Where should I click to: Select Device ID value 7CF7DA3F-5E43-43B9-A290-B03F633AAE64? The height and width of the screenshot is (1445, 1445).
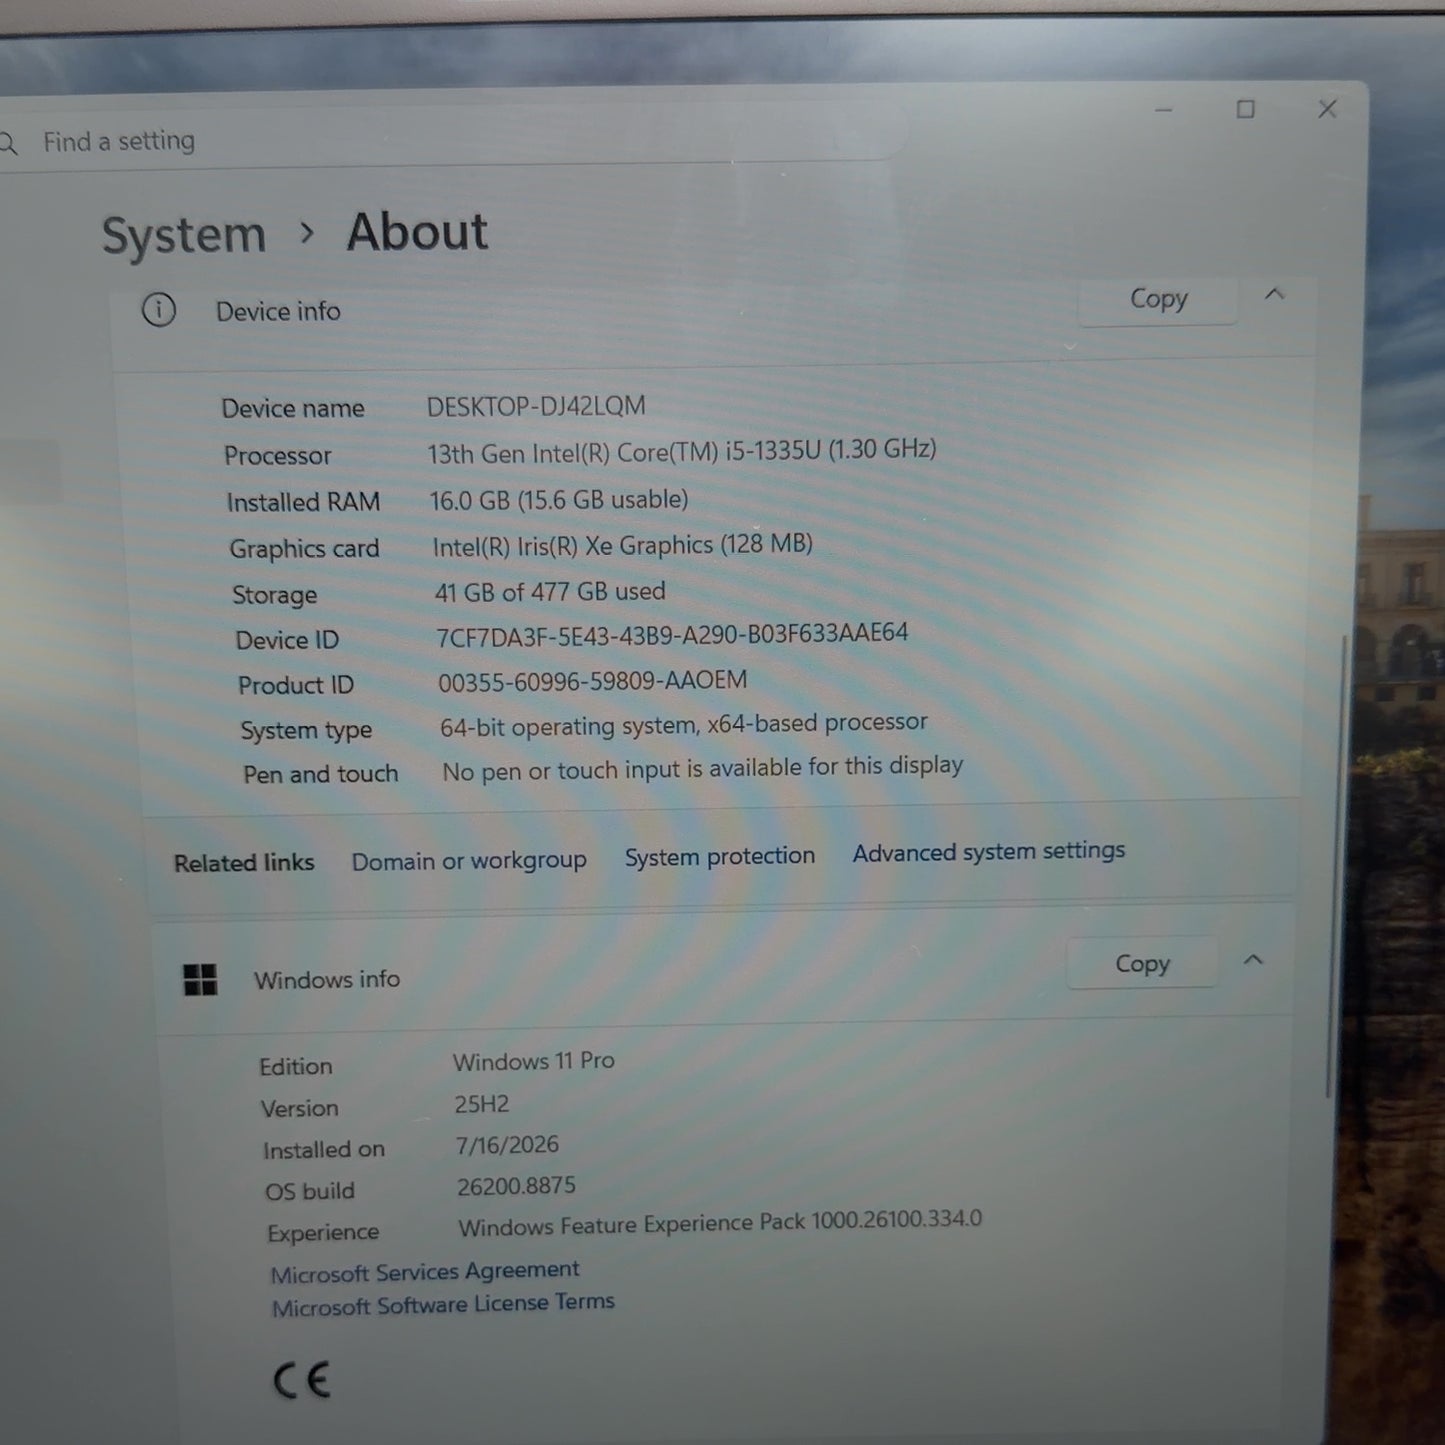tap(672, 635)
